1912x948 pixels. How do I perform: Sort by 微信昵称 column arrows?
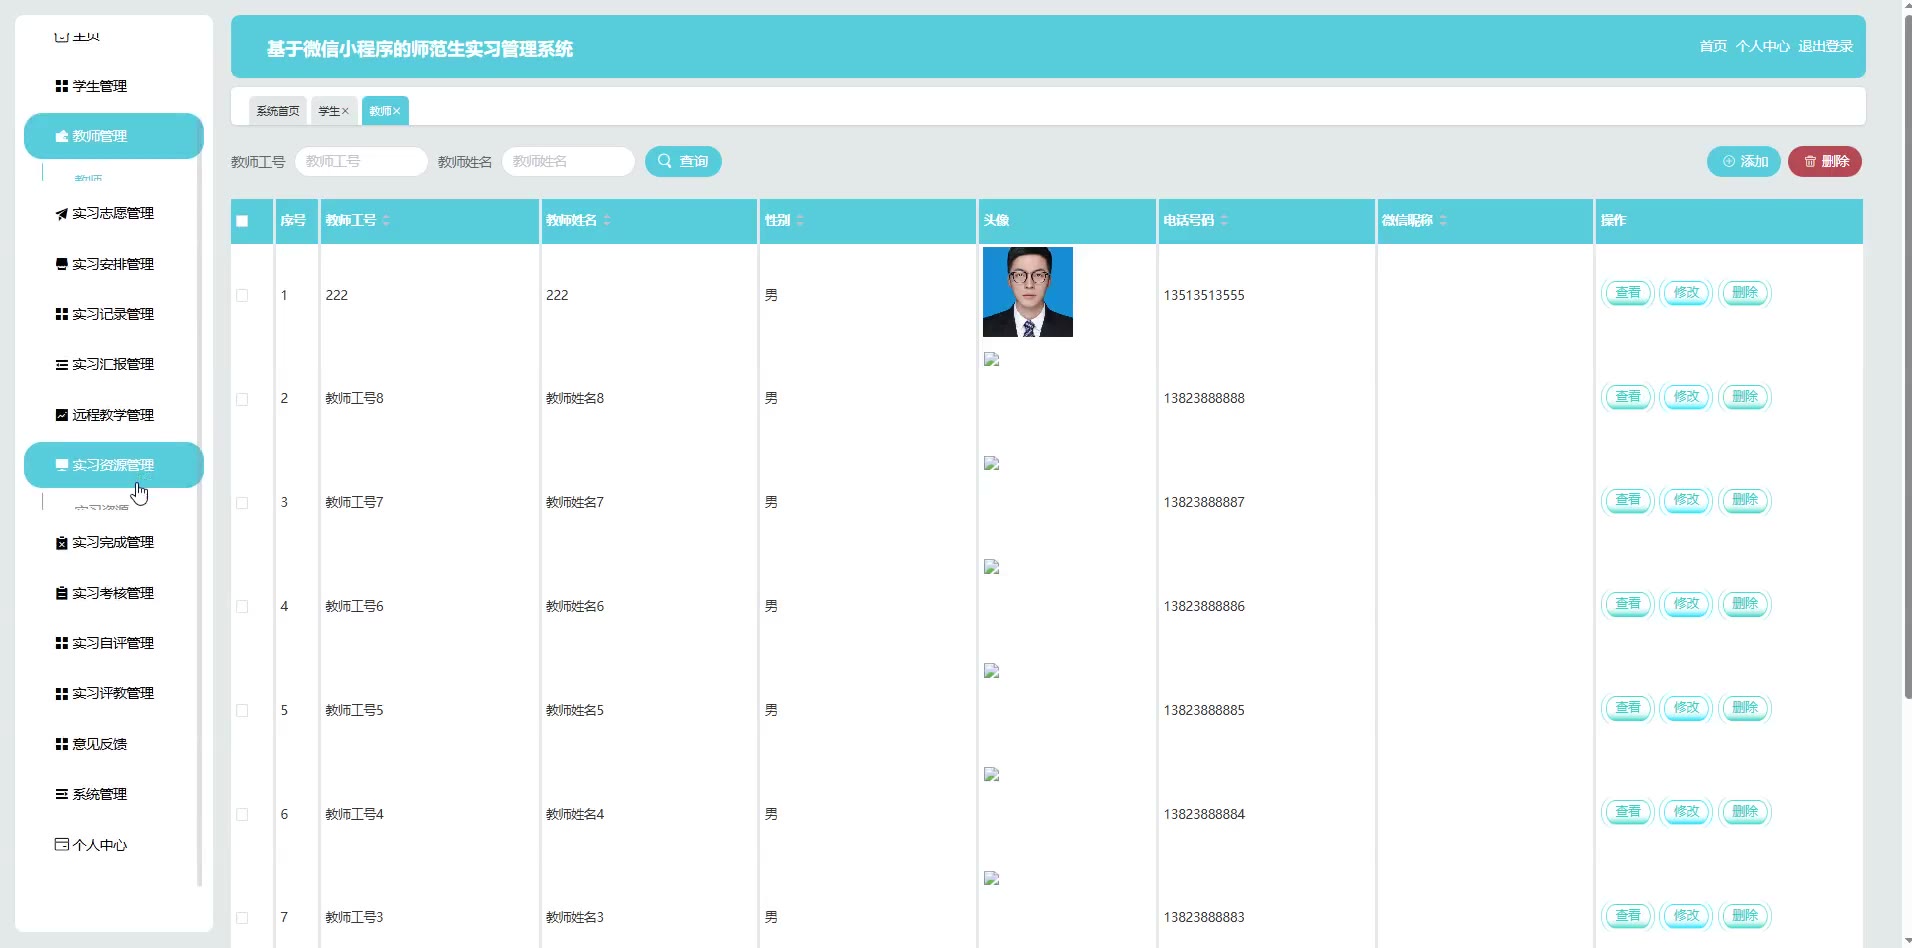(x=1443, y=220)
